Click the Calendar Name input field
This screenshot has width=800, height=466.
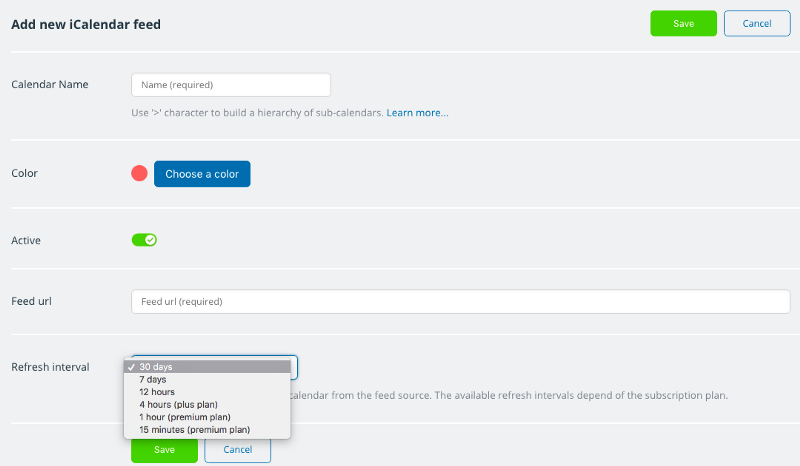pyautogui.click(x=231, y=85)
